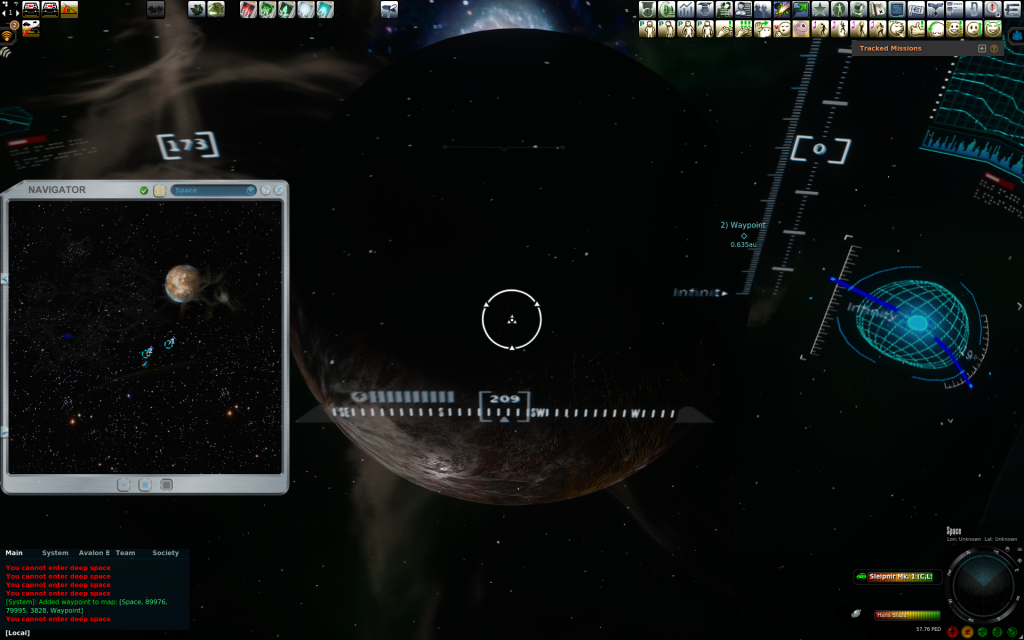This screenshot has width=1024, height=640.
Task: Click the red ship ability icon
Action: click(248, 9)
